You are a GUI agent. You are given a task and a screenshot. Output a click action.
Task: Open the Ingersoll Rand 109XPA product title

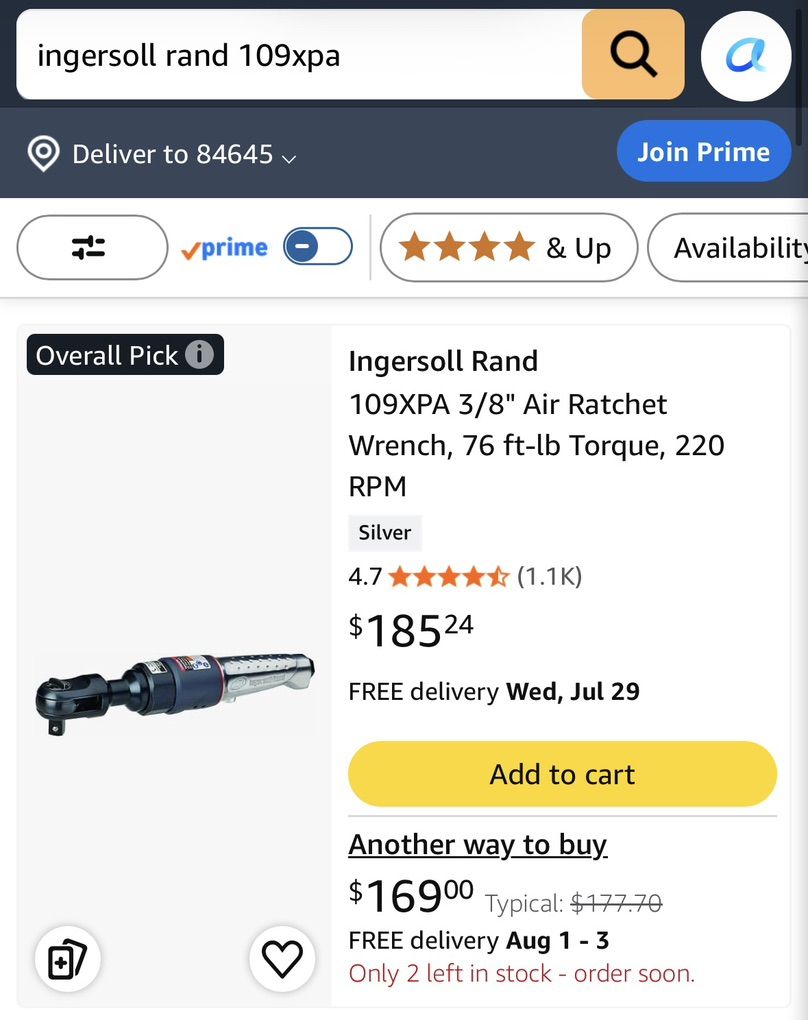(x=537, y=424)
